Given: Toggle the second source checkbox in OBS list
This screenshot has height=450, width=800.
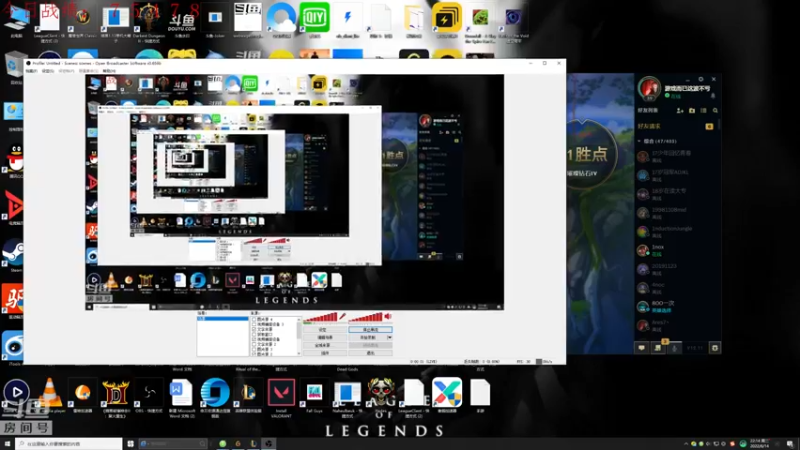Looking at the screenshot, I should (254, 324).
